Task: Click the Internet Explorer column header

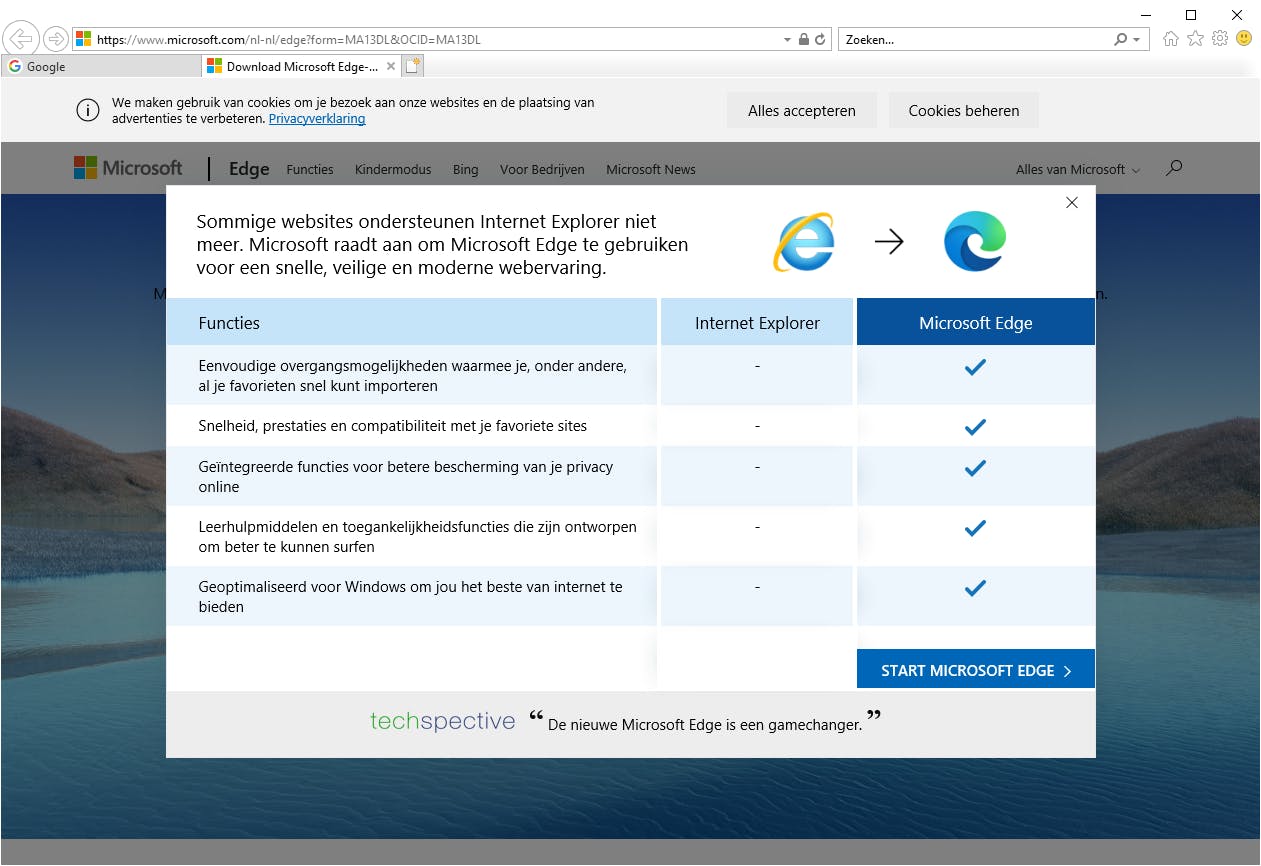Action: tap(757, 323)
